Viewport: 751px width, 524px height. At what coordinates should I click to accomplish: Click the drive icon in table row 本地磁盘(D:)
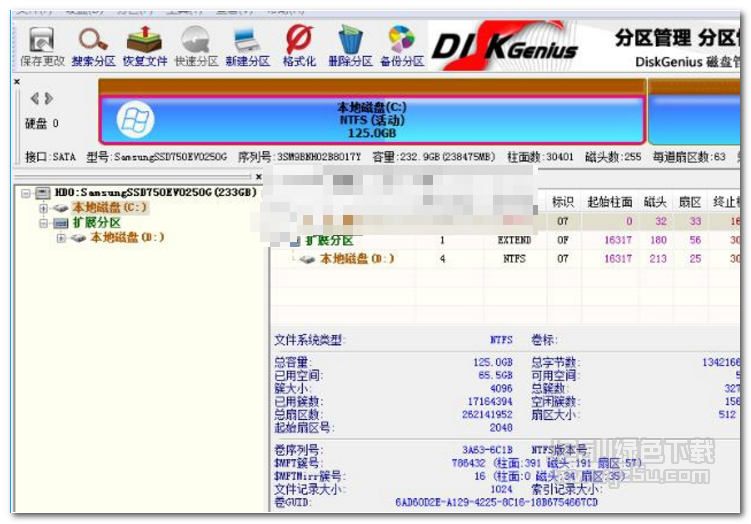pyautogui.click(x=307, y=259)
